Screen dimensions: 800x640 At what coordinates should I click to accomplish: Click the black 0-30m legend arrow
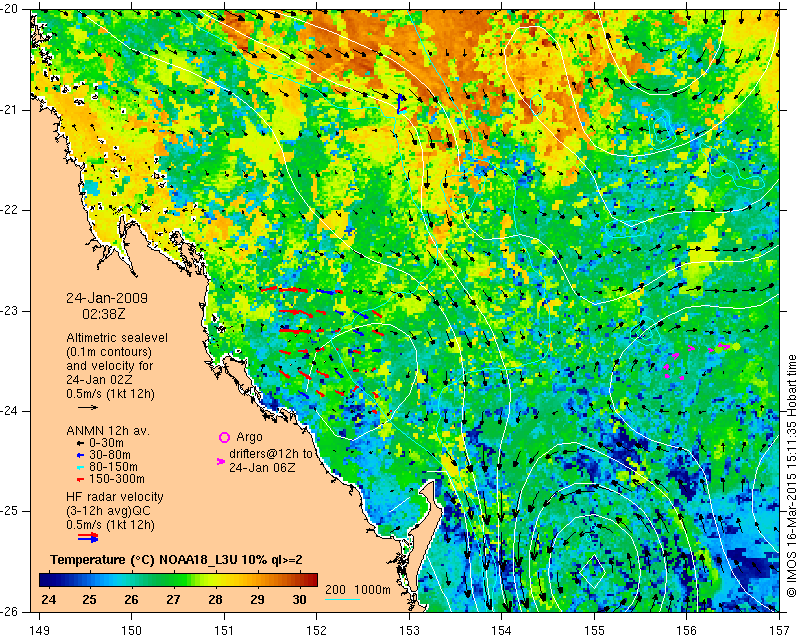point(80,443)
